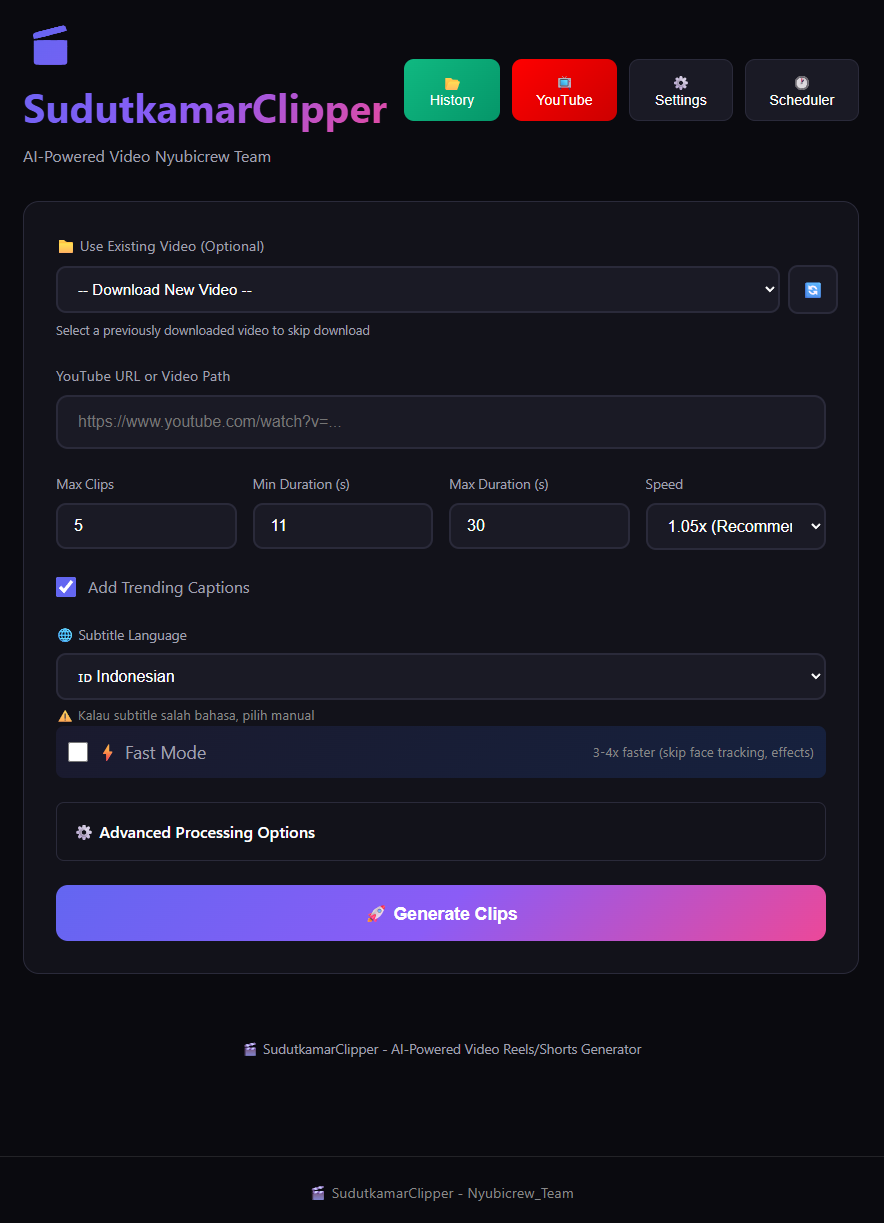Click the lightning bolt icon in Fast Mode row

pyautogui.click(x=108, y=752)
